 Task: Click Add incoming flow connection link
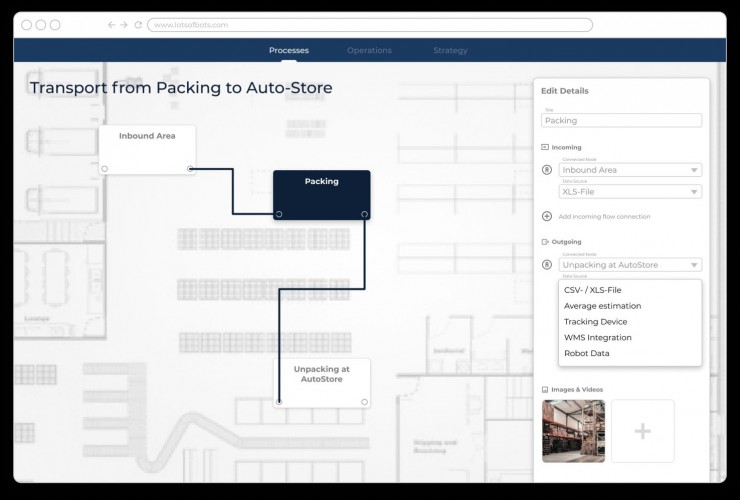coord(604,216)
